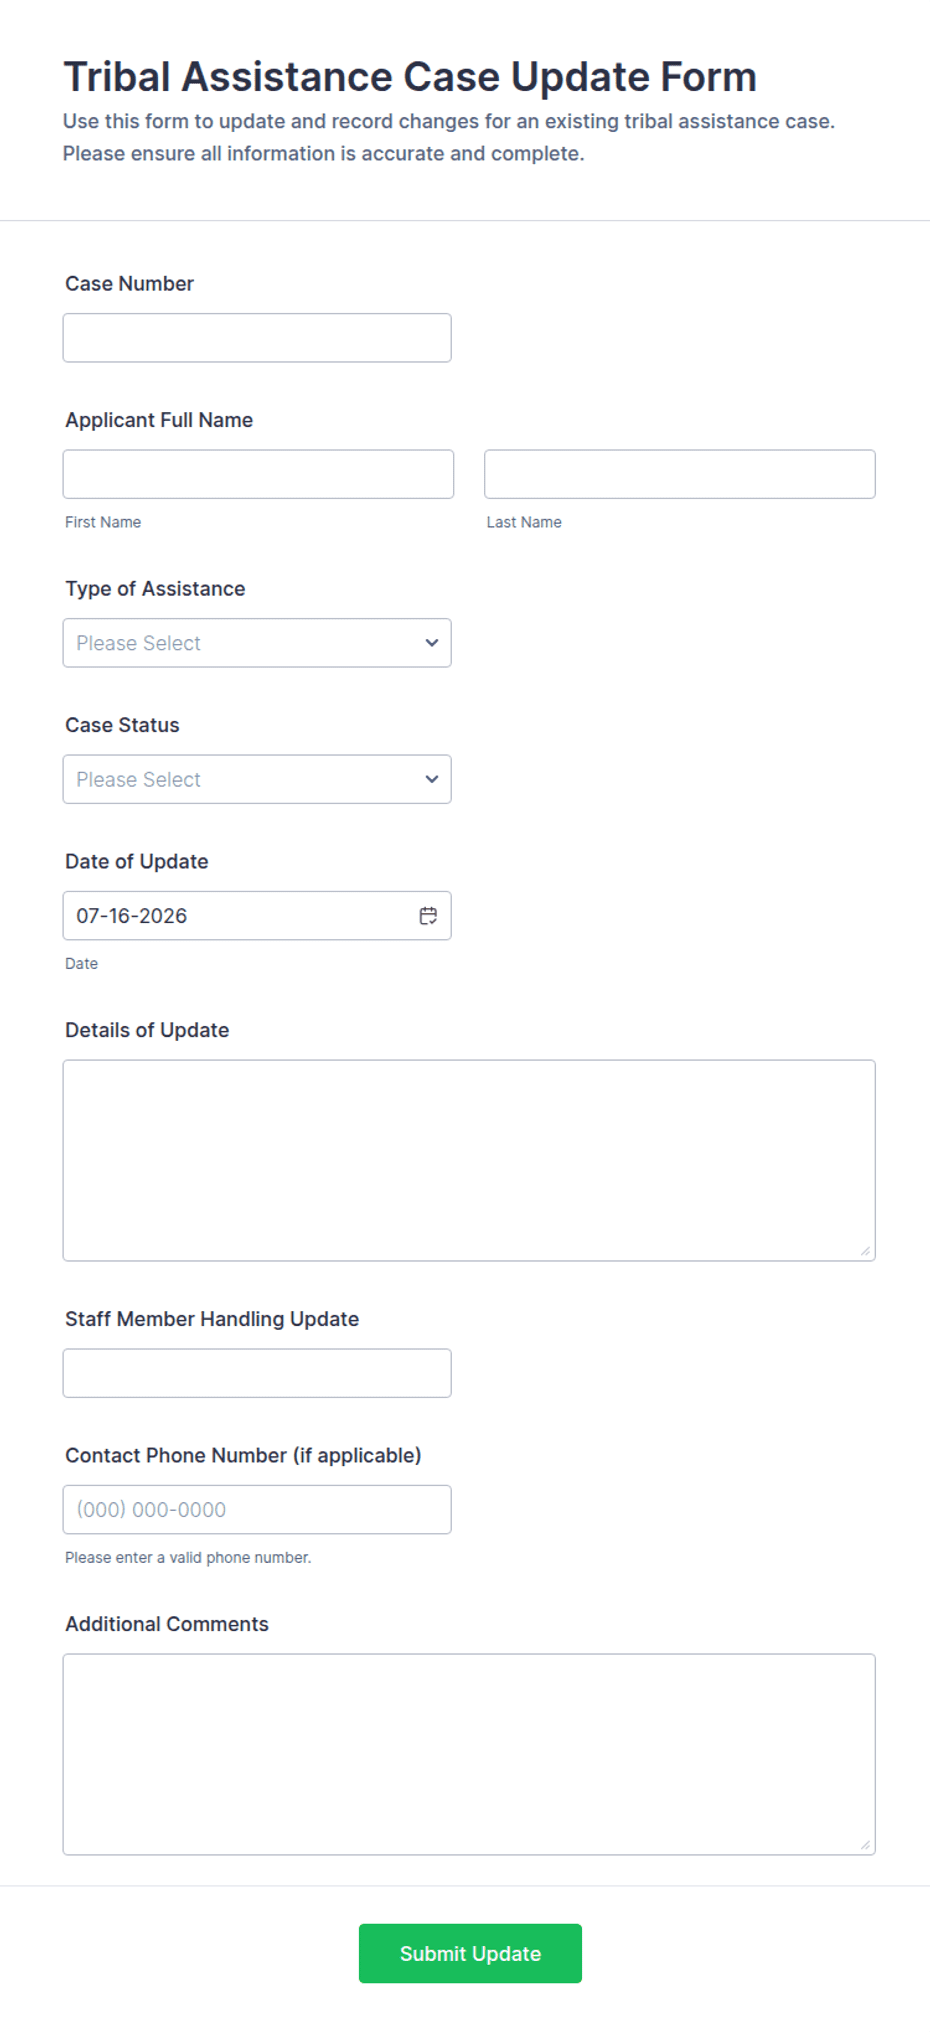Grab the Details of Update resize handle

pos(865,1250)
